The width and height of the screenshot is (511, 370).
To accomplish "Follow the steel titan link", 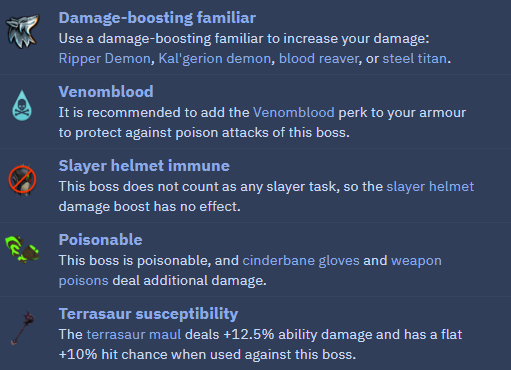I will (x=415, y=59).
